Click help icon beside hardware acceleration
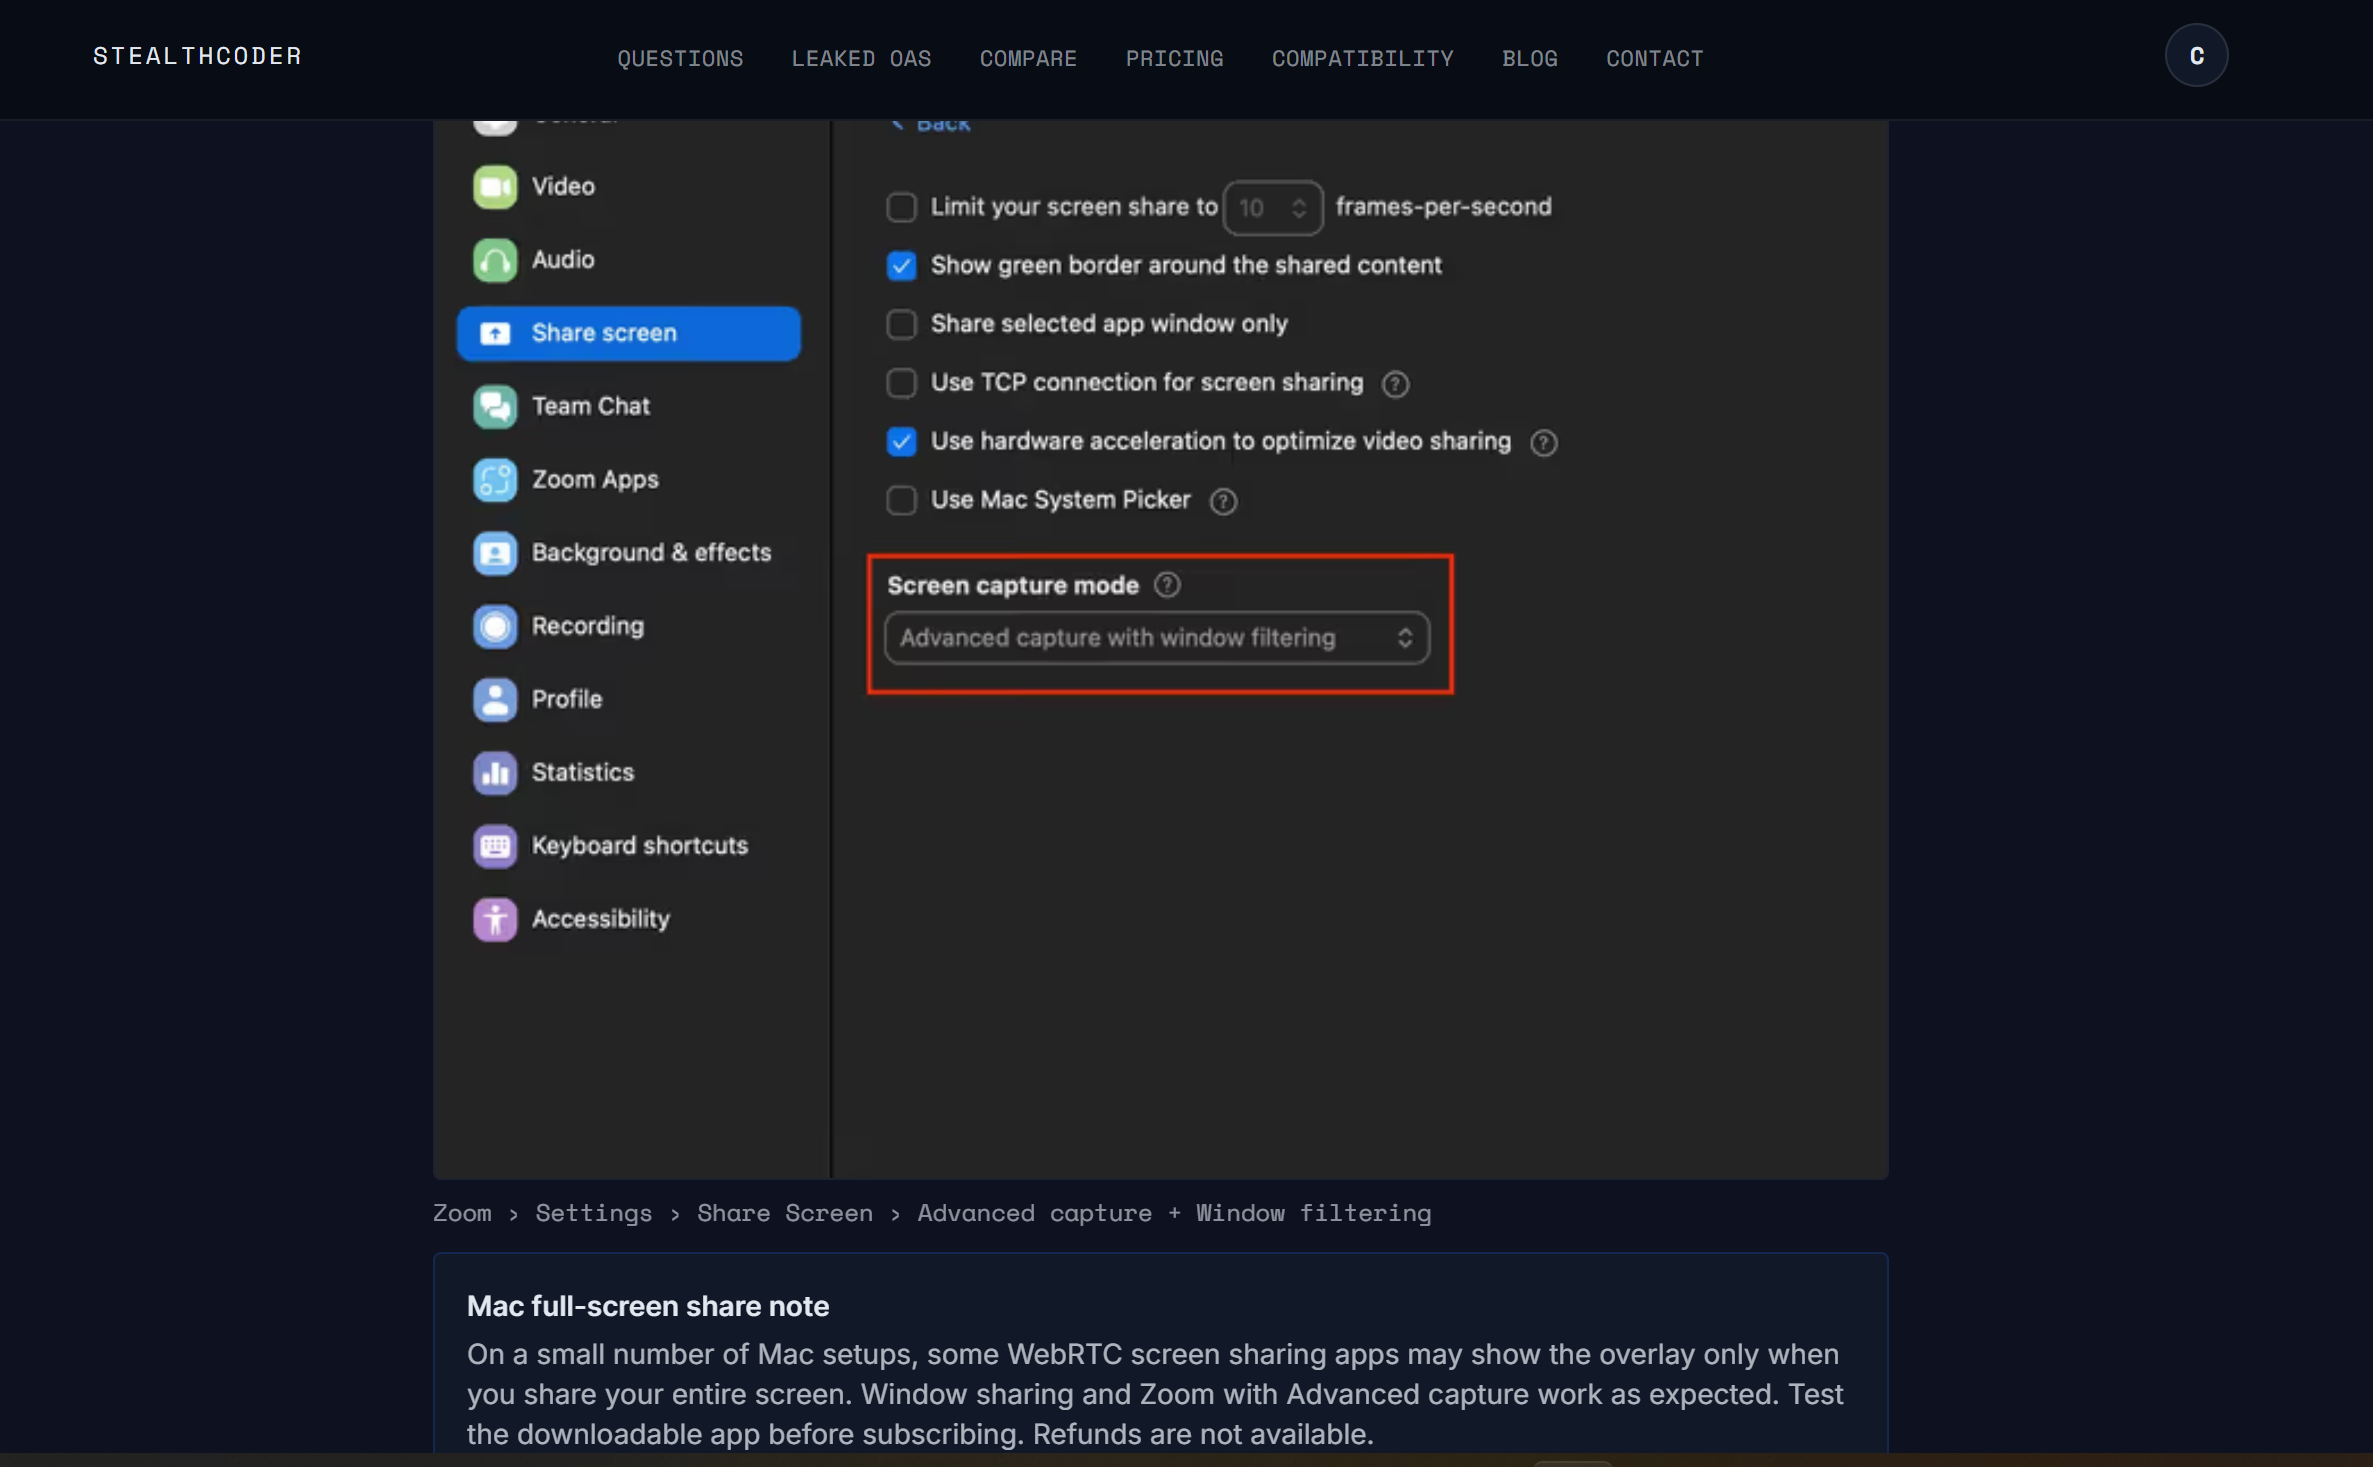 [x=1543, y=442]
